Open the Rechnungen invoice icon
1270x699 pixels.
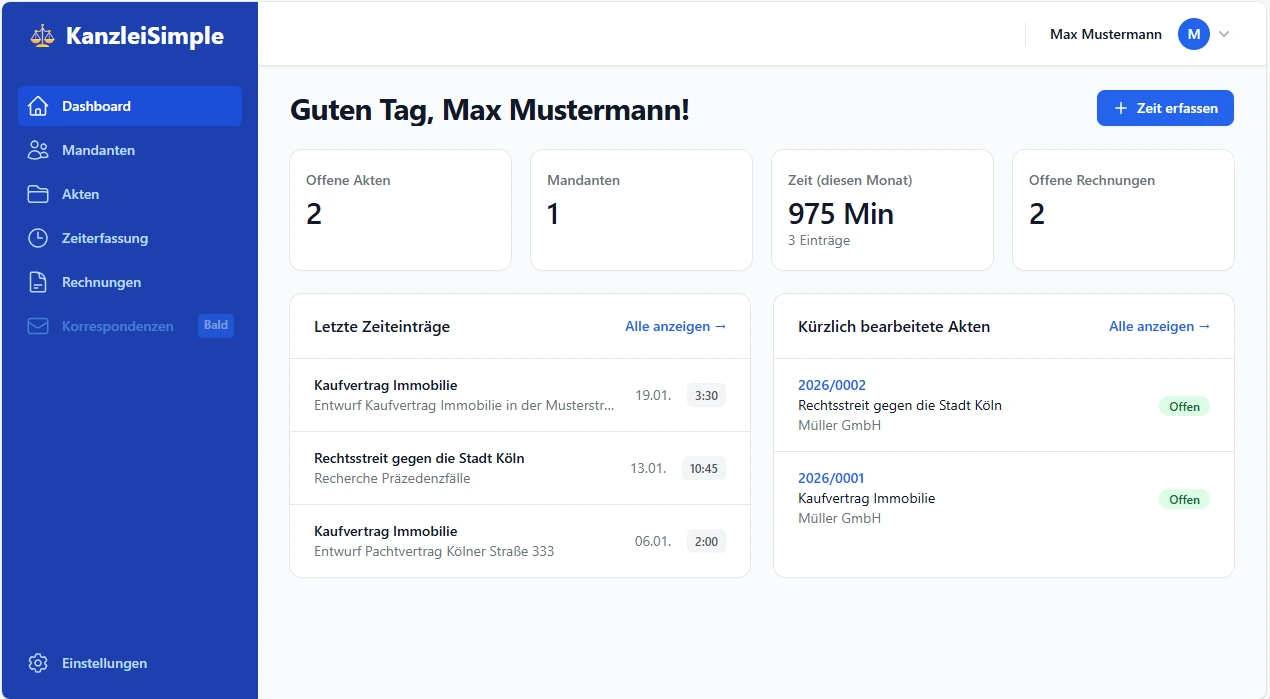pos(38,281)
